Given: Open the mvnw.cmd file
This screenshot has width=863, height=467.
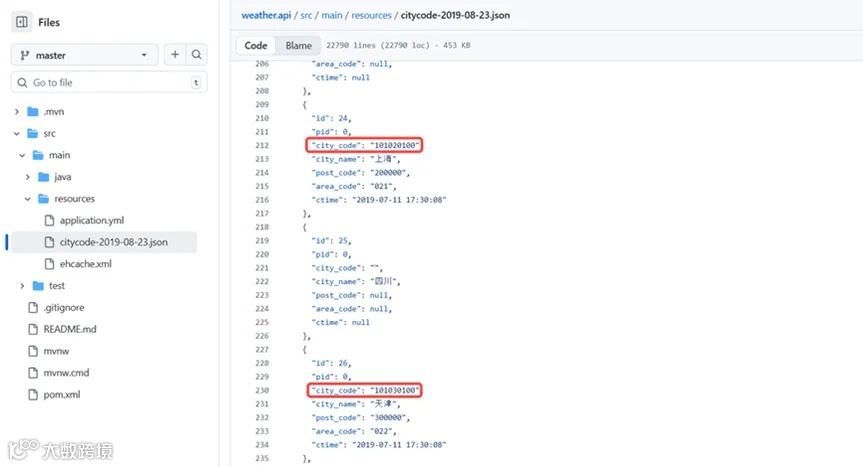Looking at the screenshot, I should coord(66,372).
